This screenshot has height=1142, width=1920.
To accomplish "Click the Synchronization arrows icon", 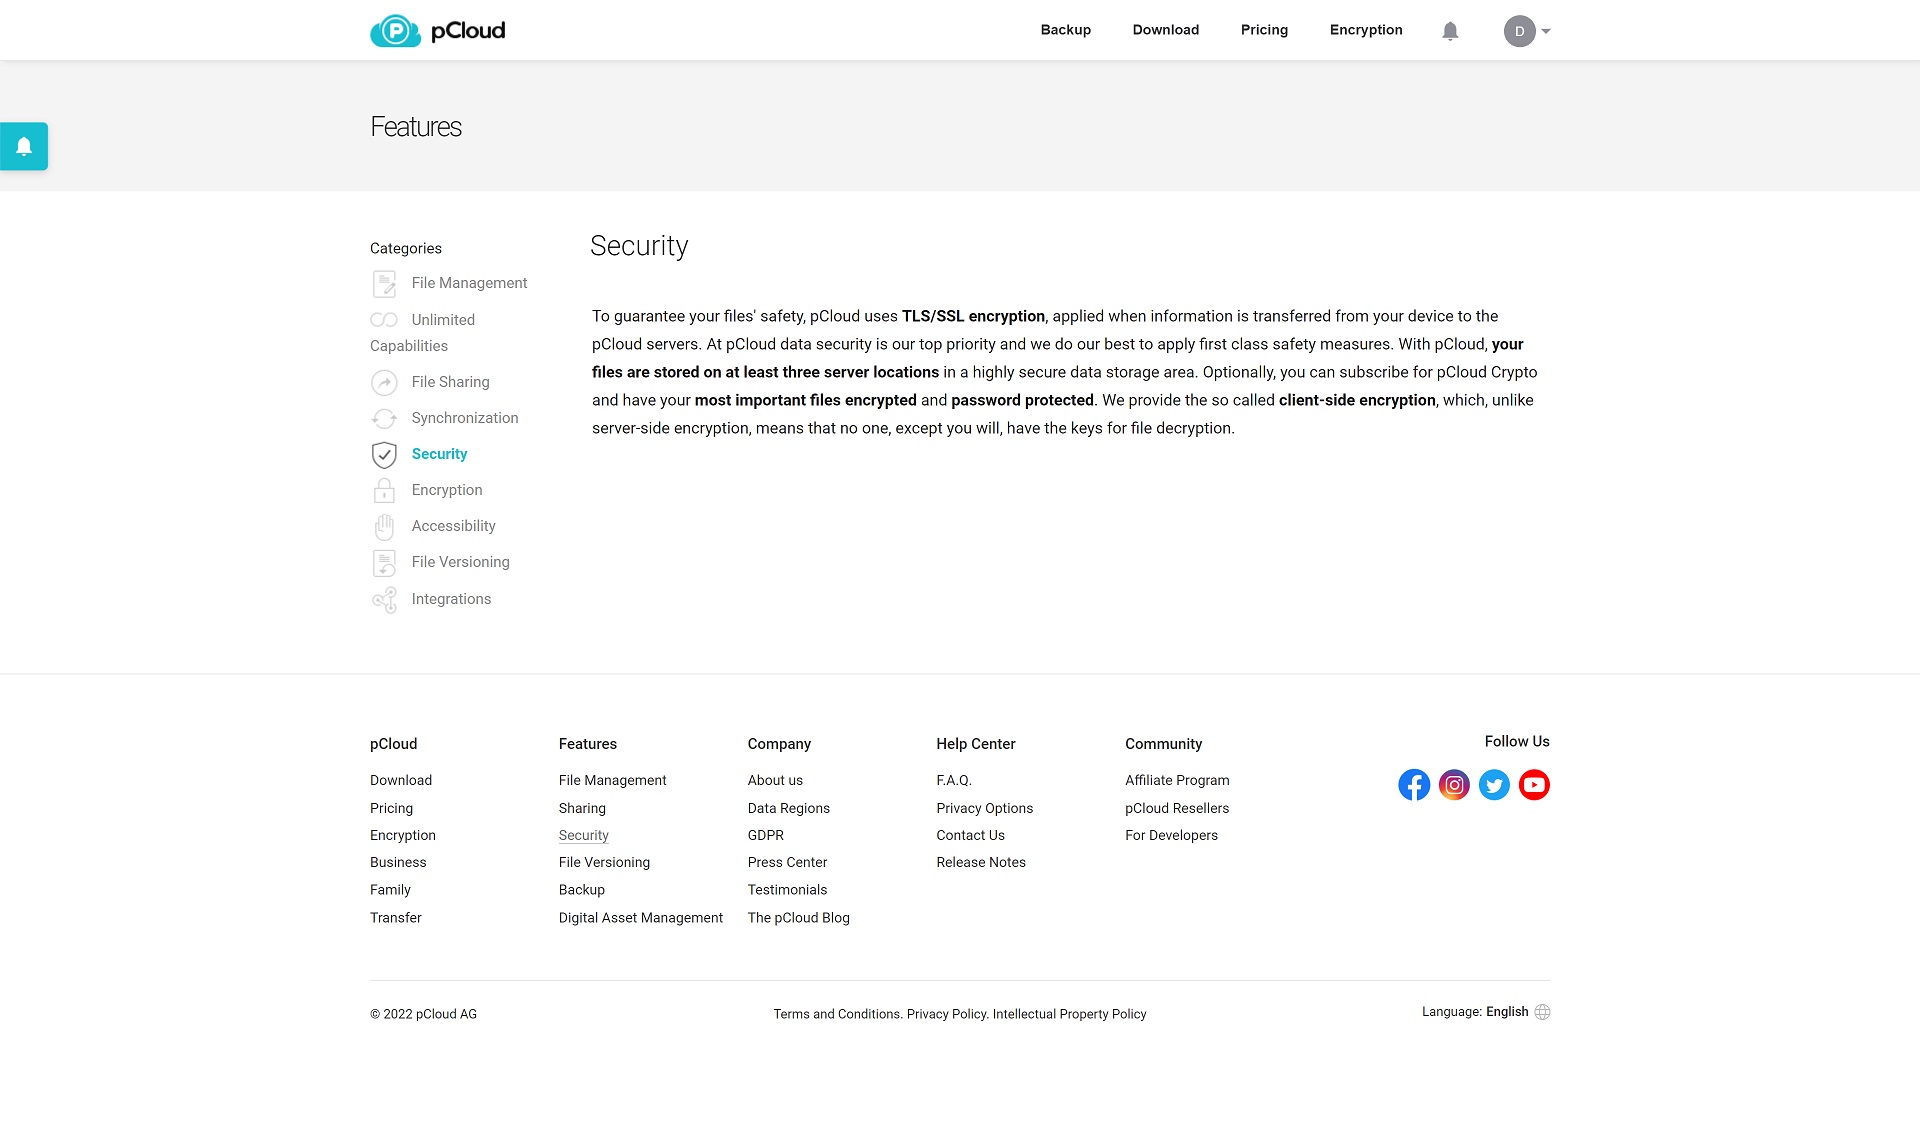I will (384, 418).
